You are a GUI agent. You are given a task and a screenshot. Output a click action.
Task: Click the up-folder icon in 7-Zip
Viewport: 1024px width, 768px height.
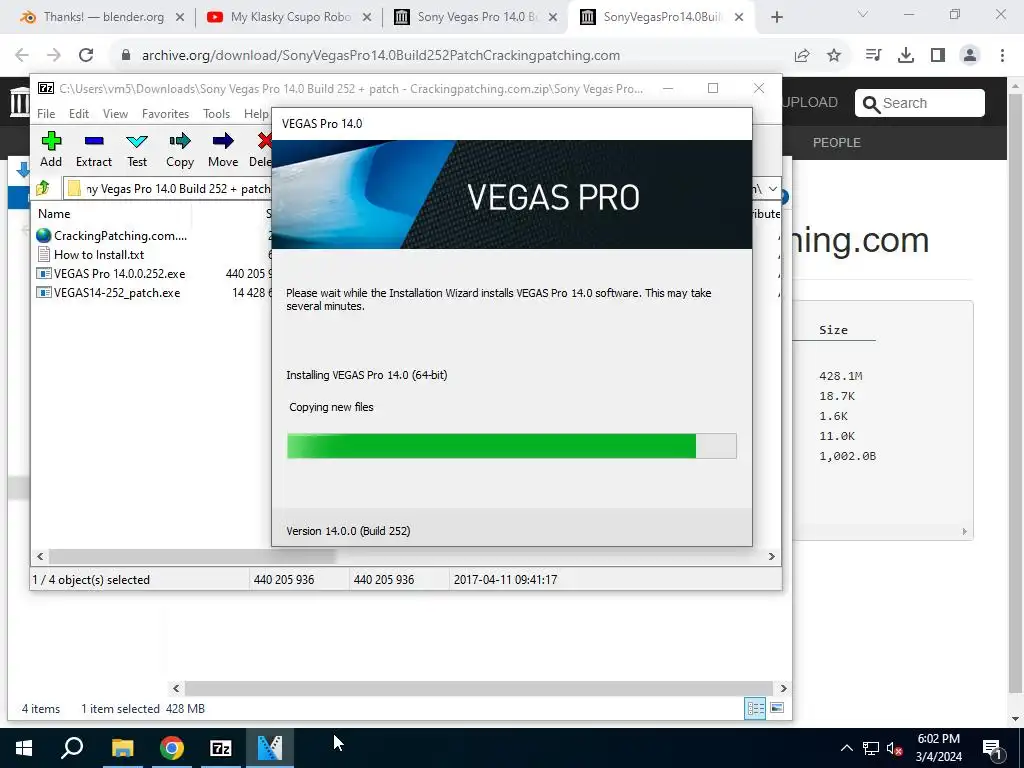[43, 189]
